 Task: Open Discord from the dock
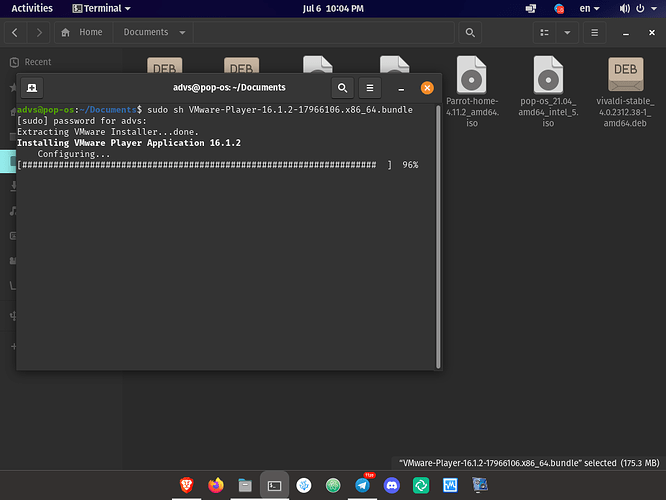tap(392, 485)
